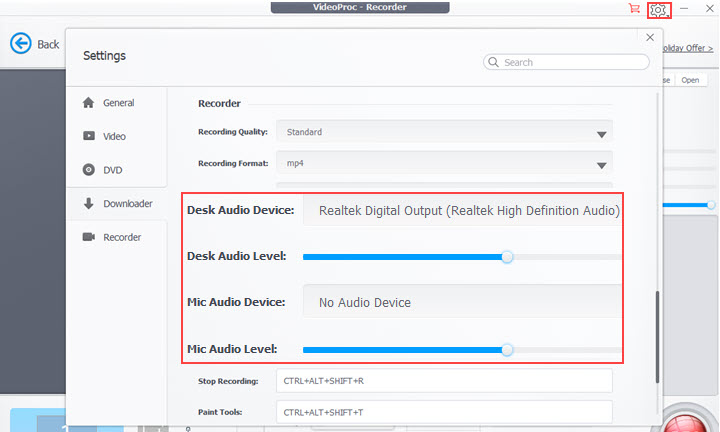The height and width of the screenshot is (432, 720).
Task: Select the Recorder camera icon
Action: (89, 237)
